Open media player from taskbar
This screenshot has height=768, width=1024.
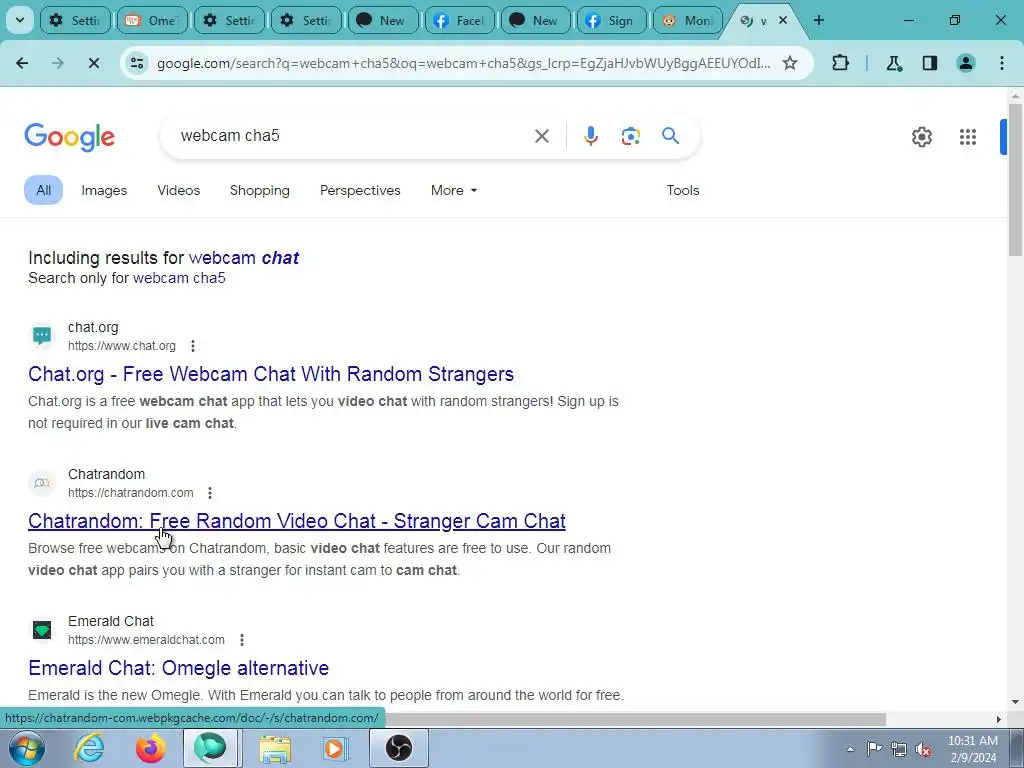(336, 747)
